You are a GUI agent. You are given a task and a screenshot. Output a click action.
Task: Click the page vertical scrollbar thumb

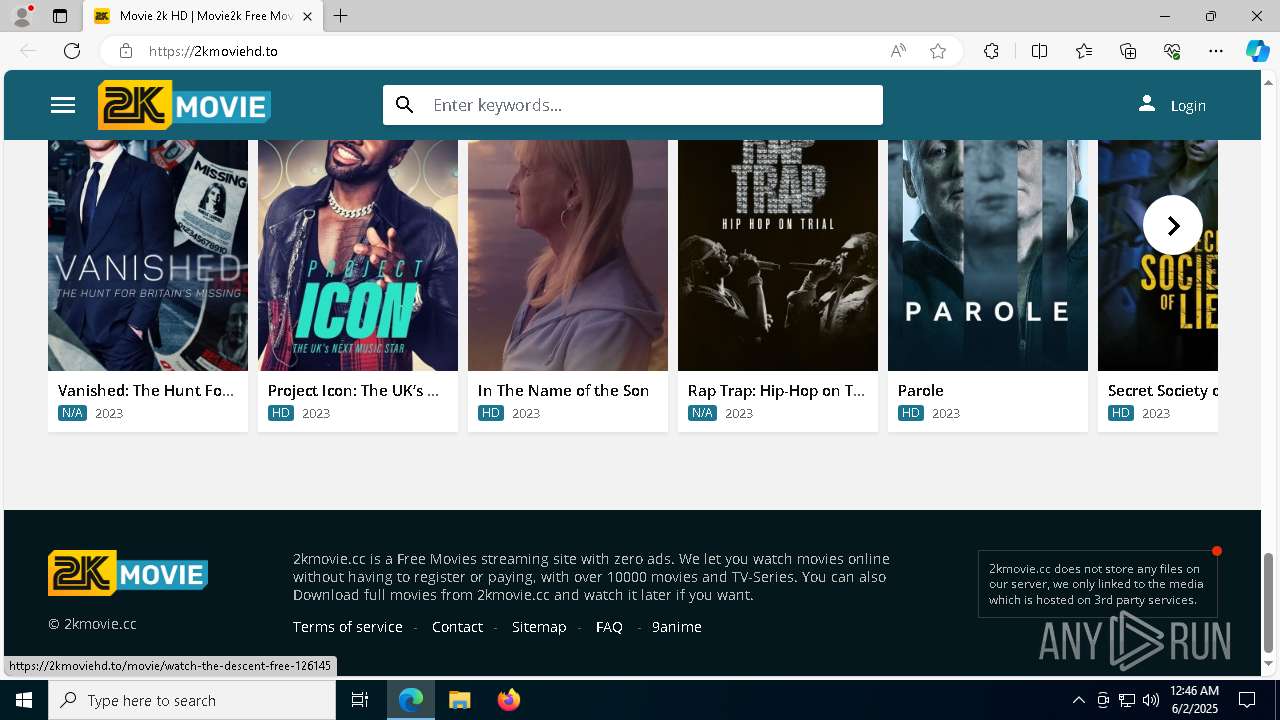1269,601
